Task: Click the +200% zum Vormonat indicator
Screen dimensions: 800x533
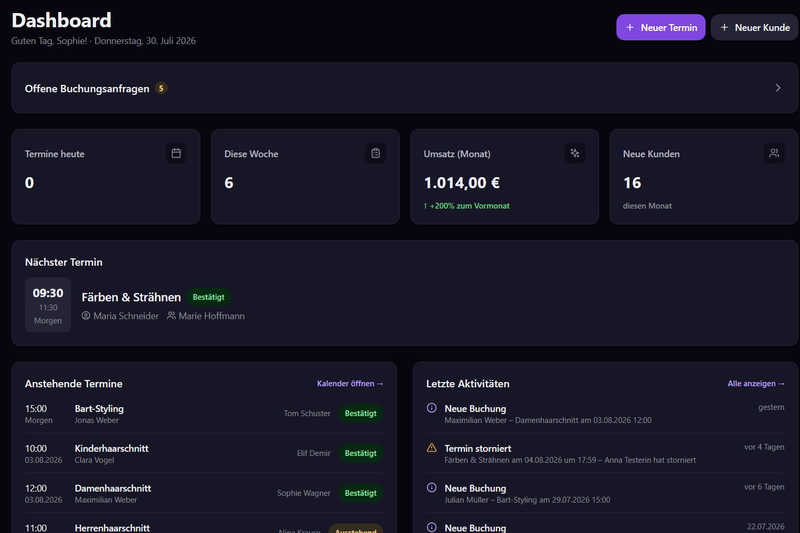Action: 466,206
